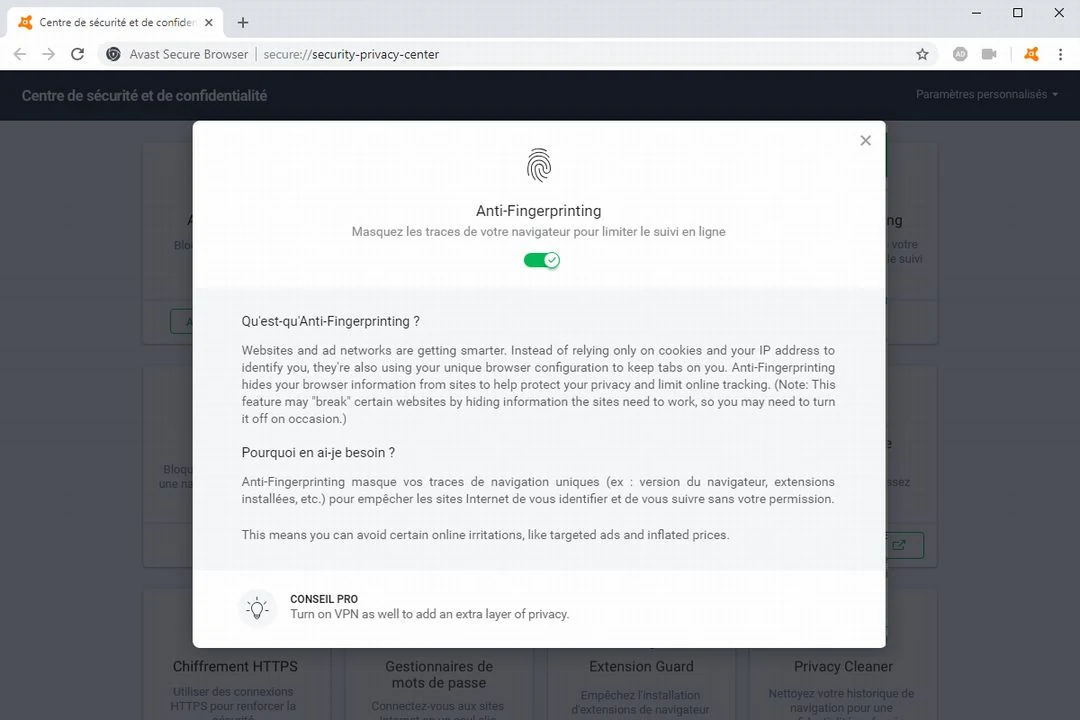Click the Qu'est-qu'Anti-Fingerprinting ? heading
The image size is (1080, 720).
331,321
